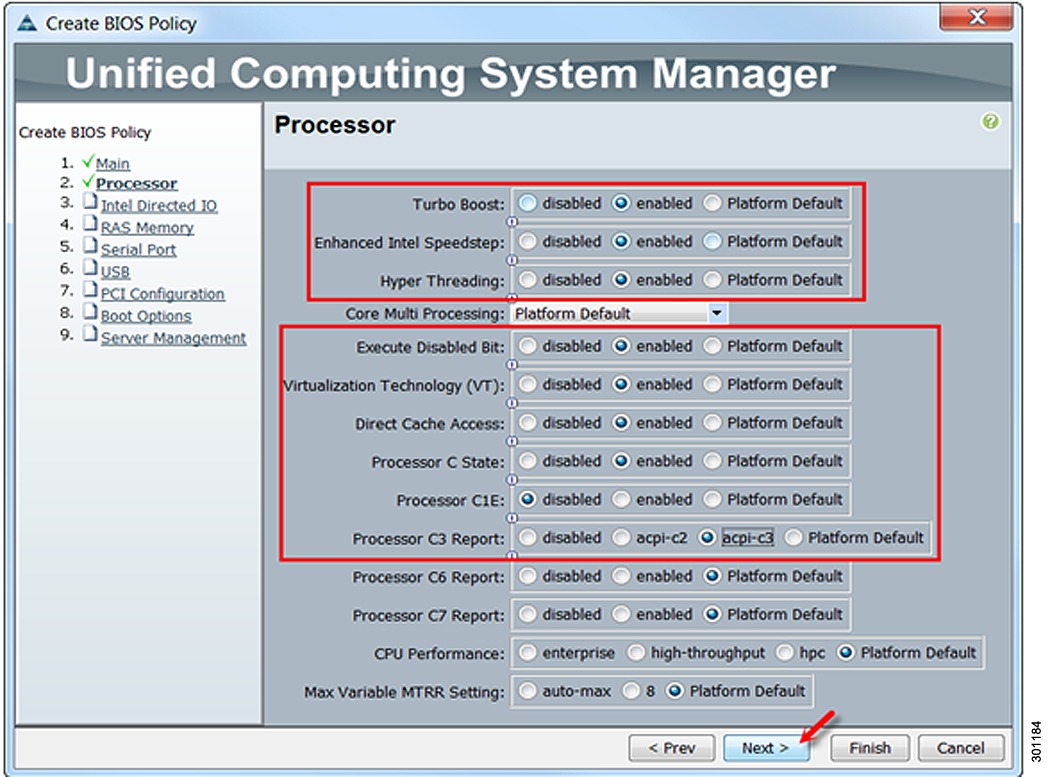1050x777 pixels.
Task: Click the page icon beside Boot Options
Action: click(90, 312)
